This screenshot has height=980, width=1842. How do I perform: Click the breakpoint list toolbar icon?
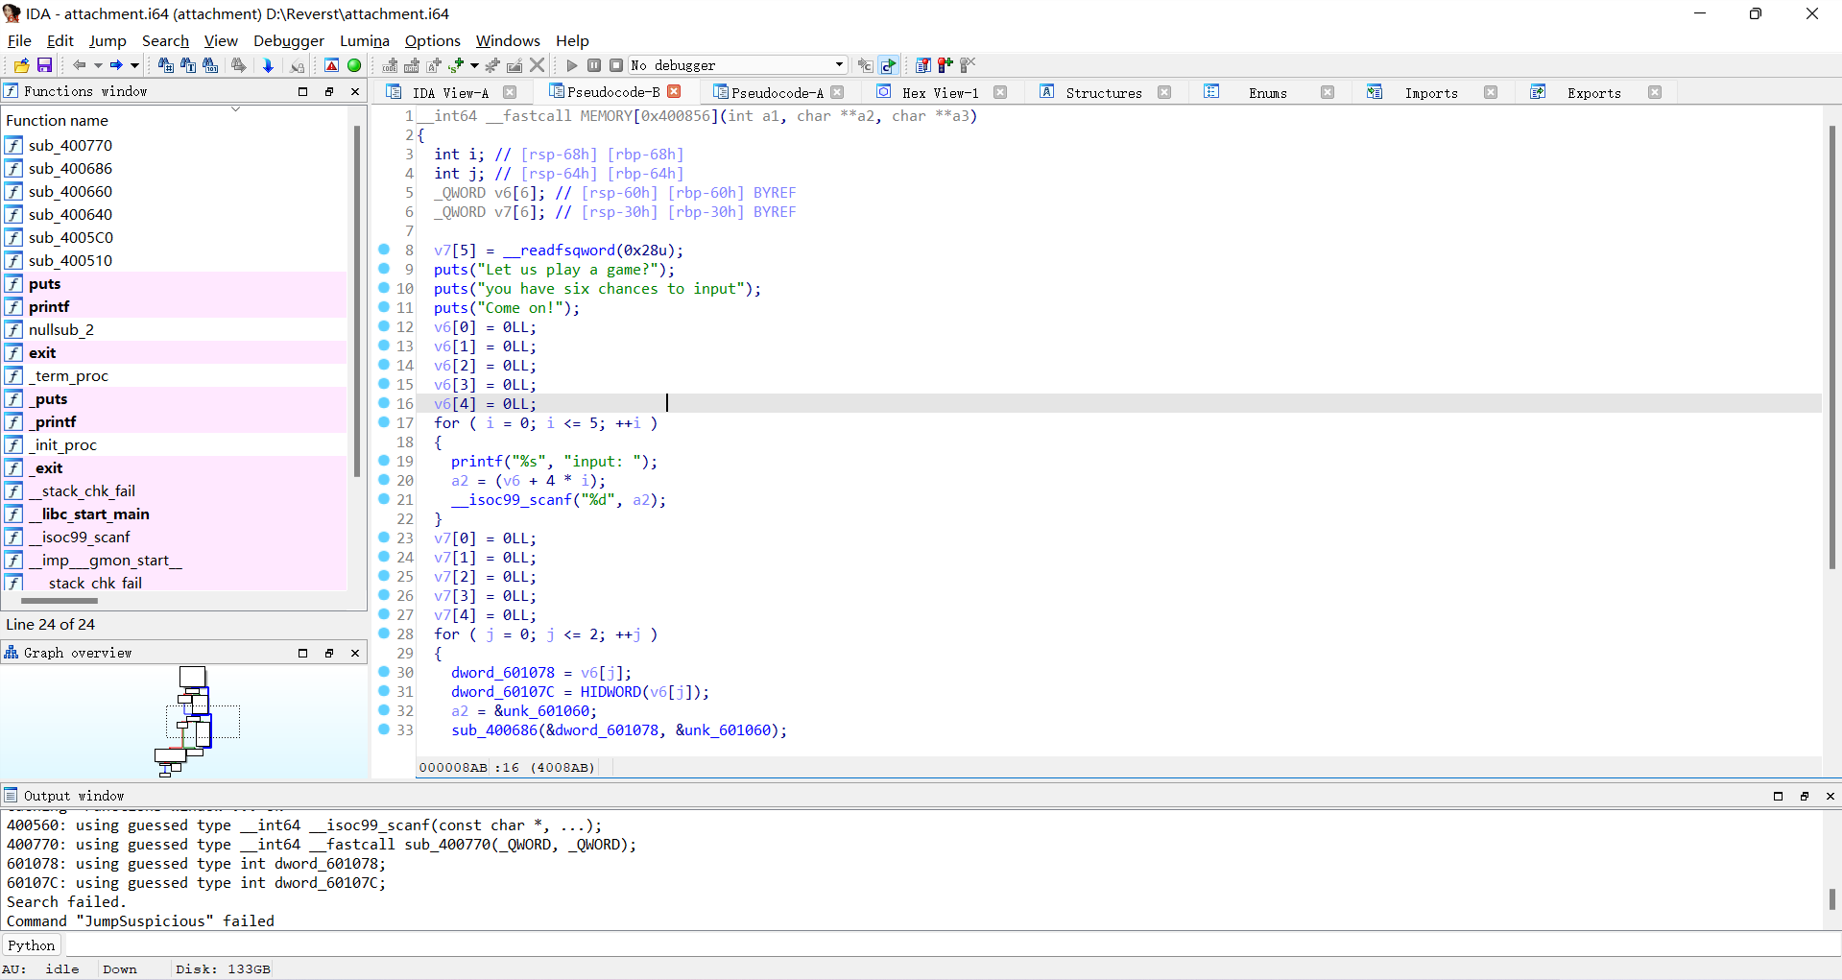(x=922, y=65)
